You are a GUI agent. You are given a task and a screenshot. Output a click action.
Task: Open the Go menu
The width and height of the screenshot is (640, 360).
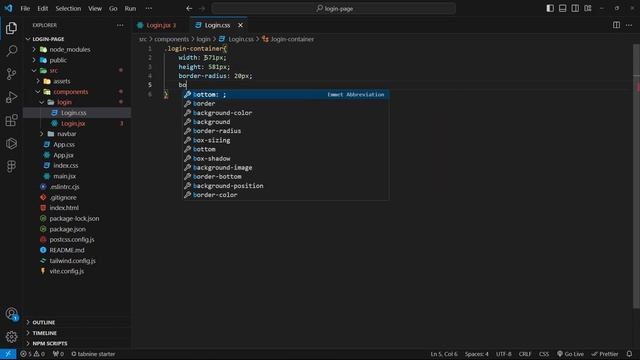click(113, 8)
